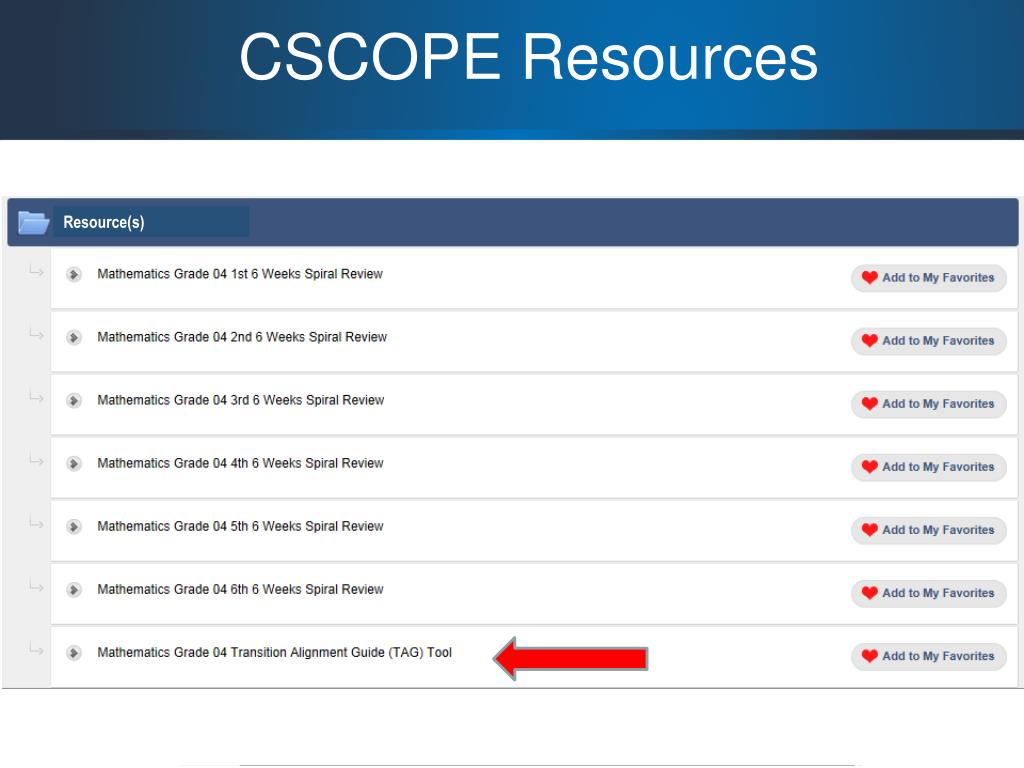Open Mathematics Grade 04 1st 6 Weeks Spiral Review

coord(240,274)
